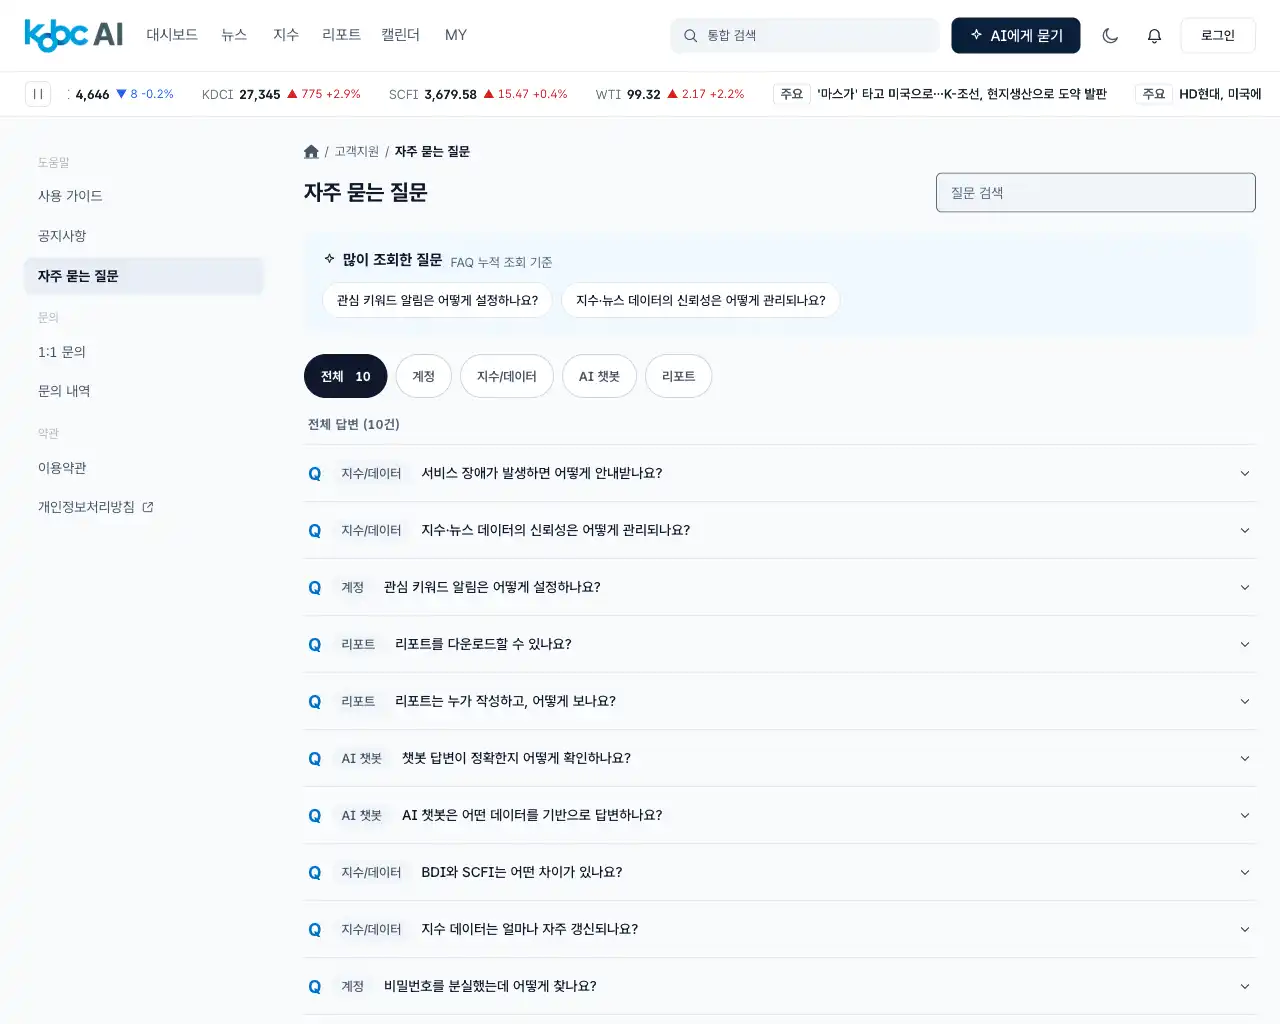The width and height of the screenshot is (1280, 1024).
Task: Click the search magnifier icon in 통합 검색
Action: [x=690, y=35]
